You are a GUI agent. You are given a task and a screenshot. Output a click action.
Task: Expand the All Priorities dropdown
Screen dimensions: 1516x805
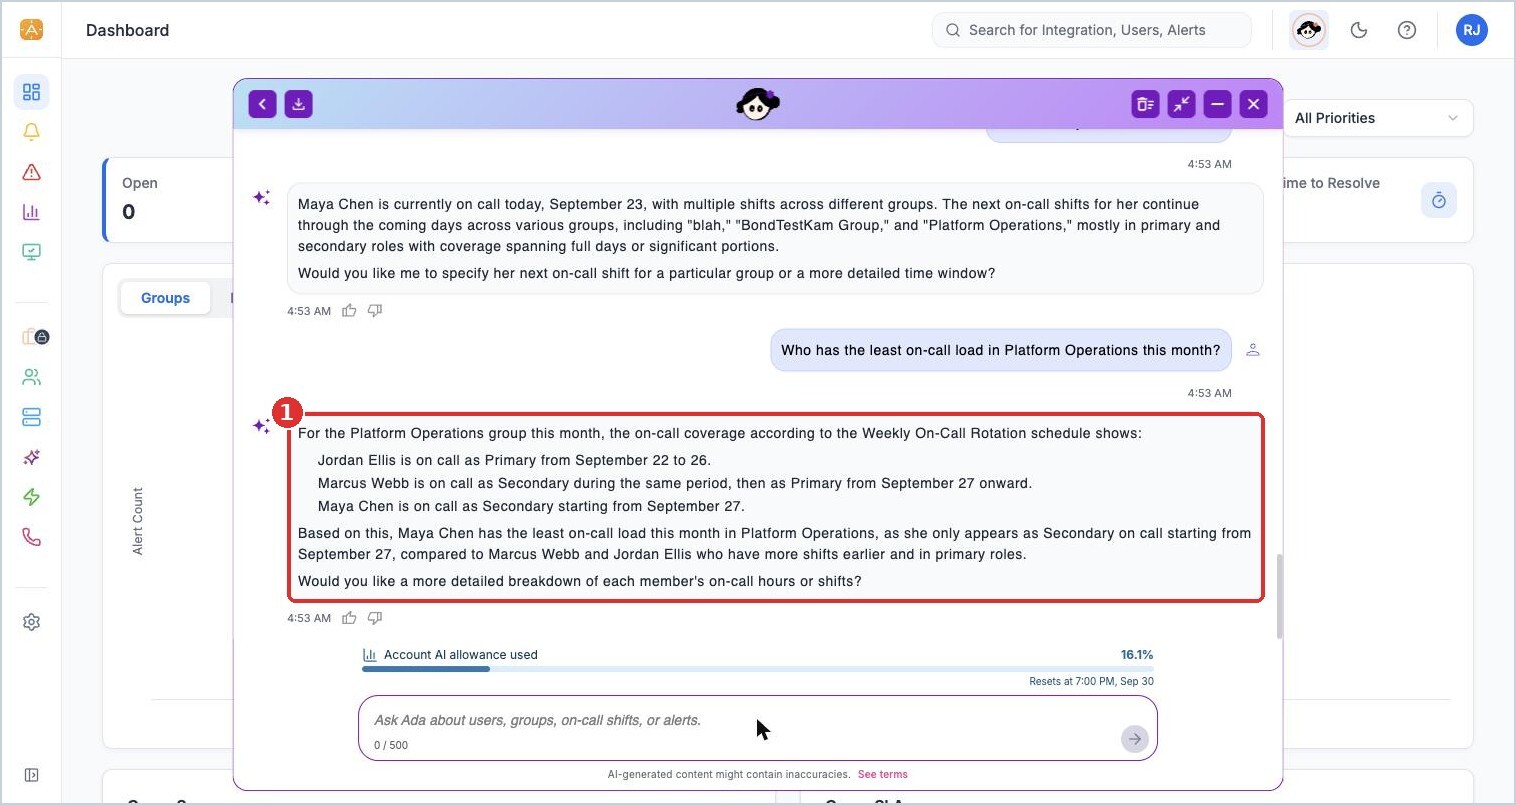click(1376, 118)
